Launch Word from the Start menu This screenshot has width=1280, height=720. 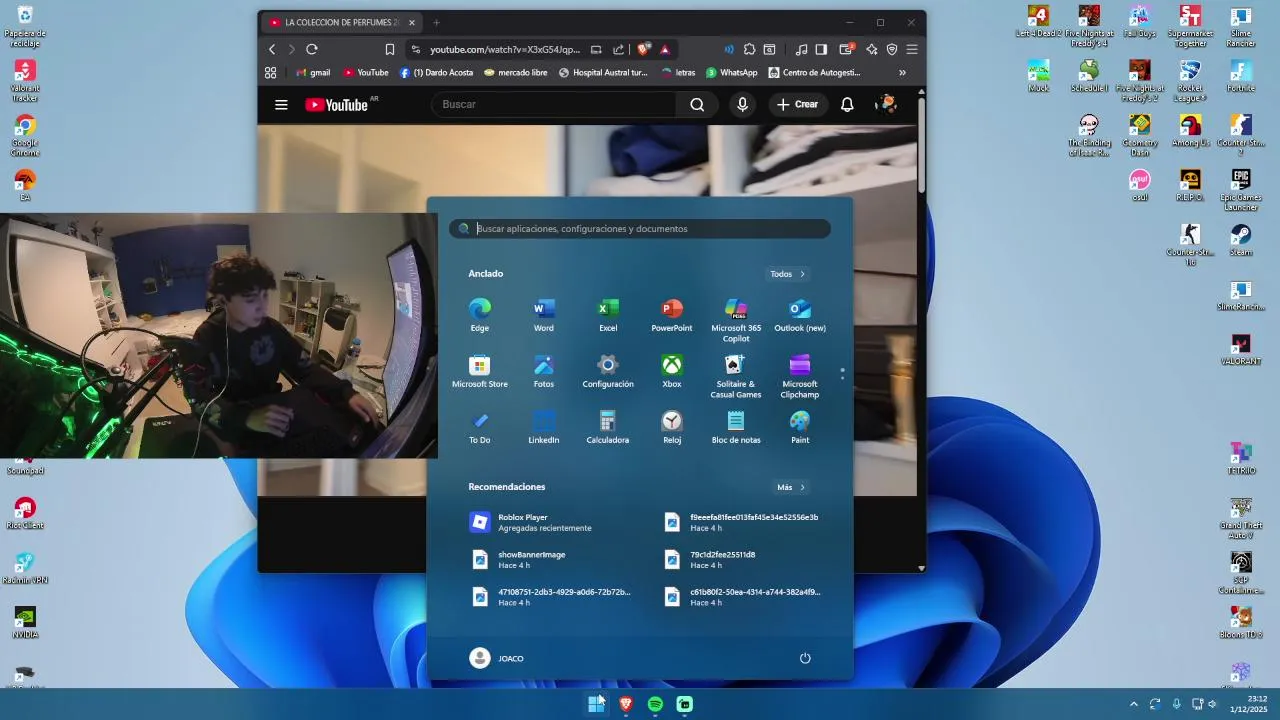pos(544,315)
